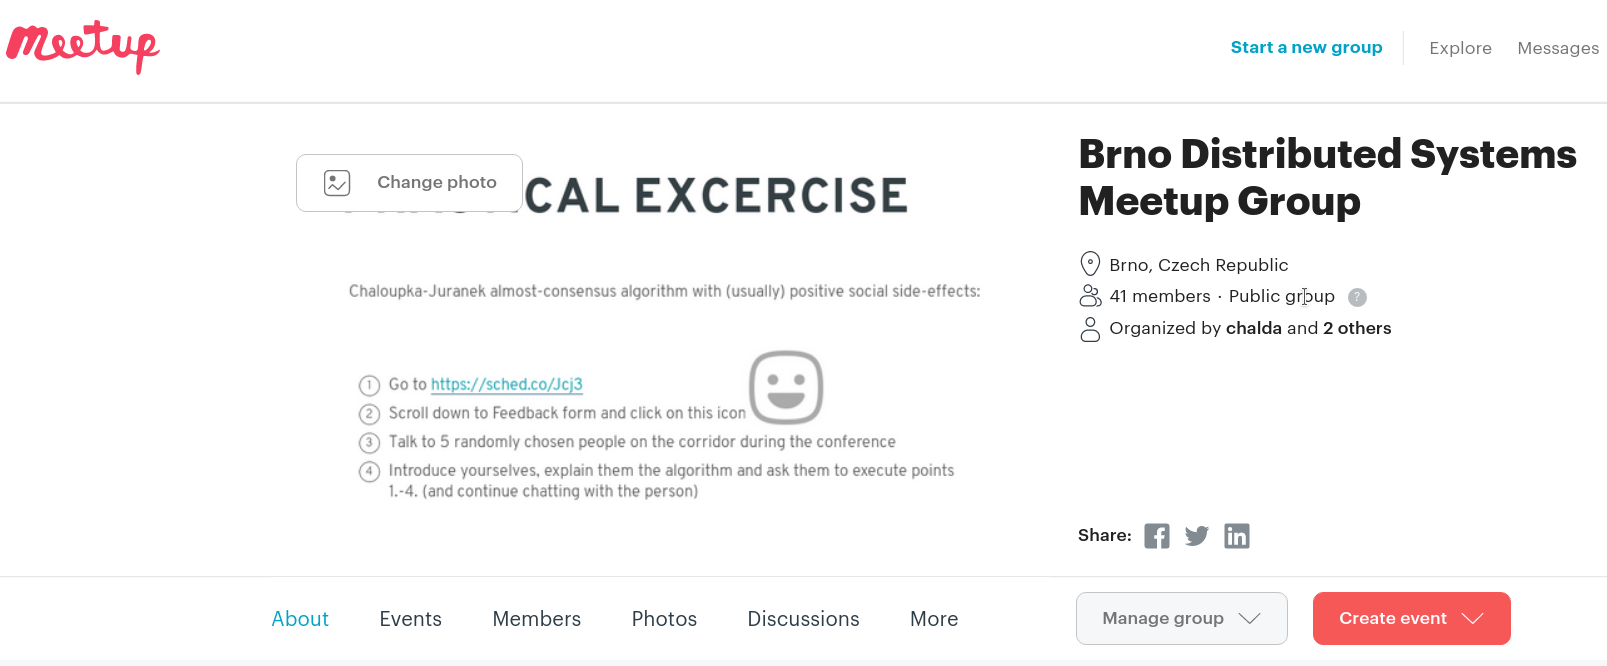Click the organizer person icon

[1090, 329]
